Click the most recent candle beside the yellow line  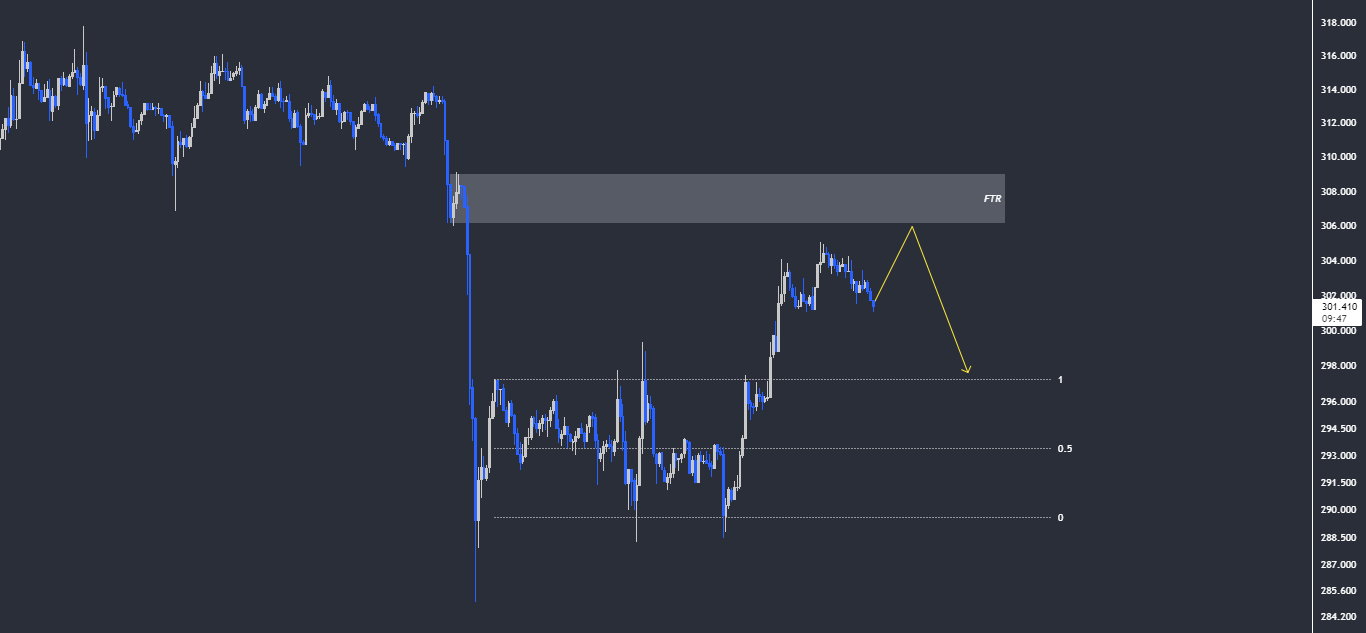click(x=874, y=302)
